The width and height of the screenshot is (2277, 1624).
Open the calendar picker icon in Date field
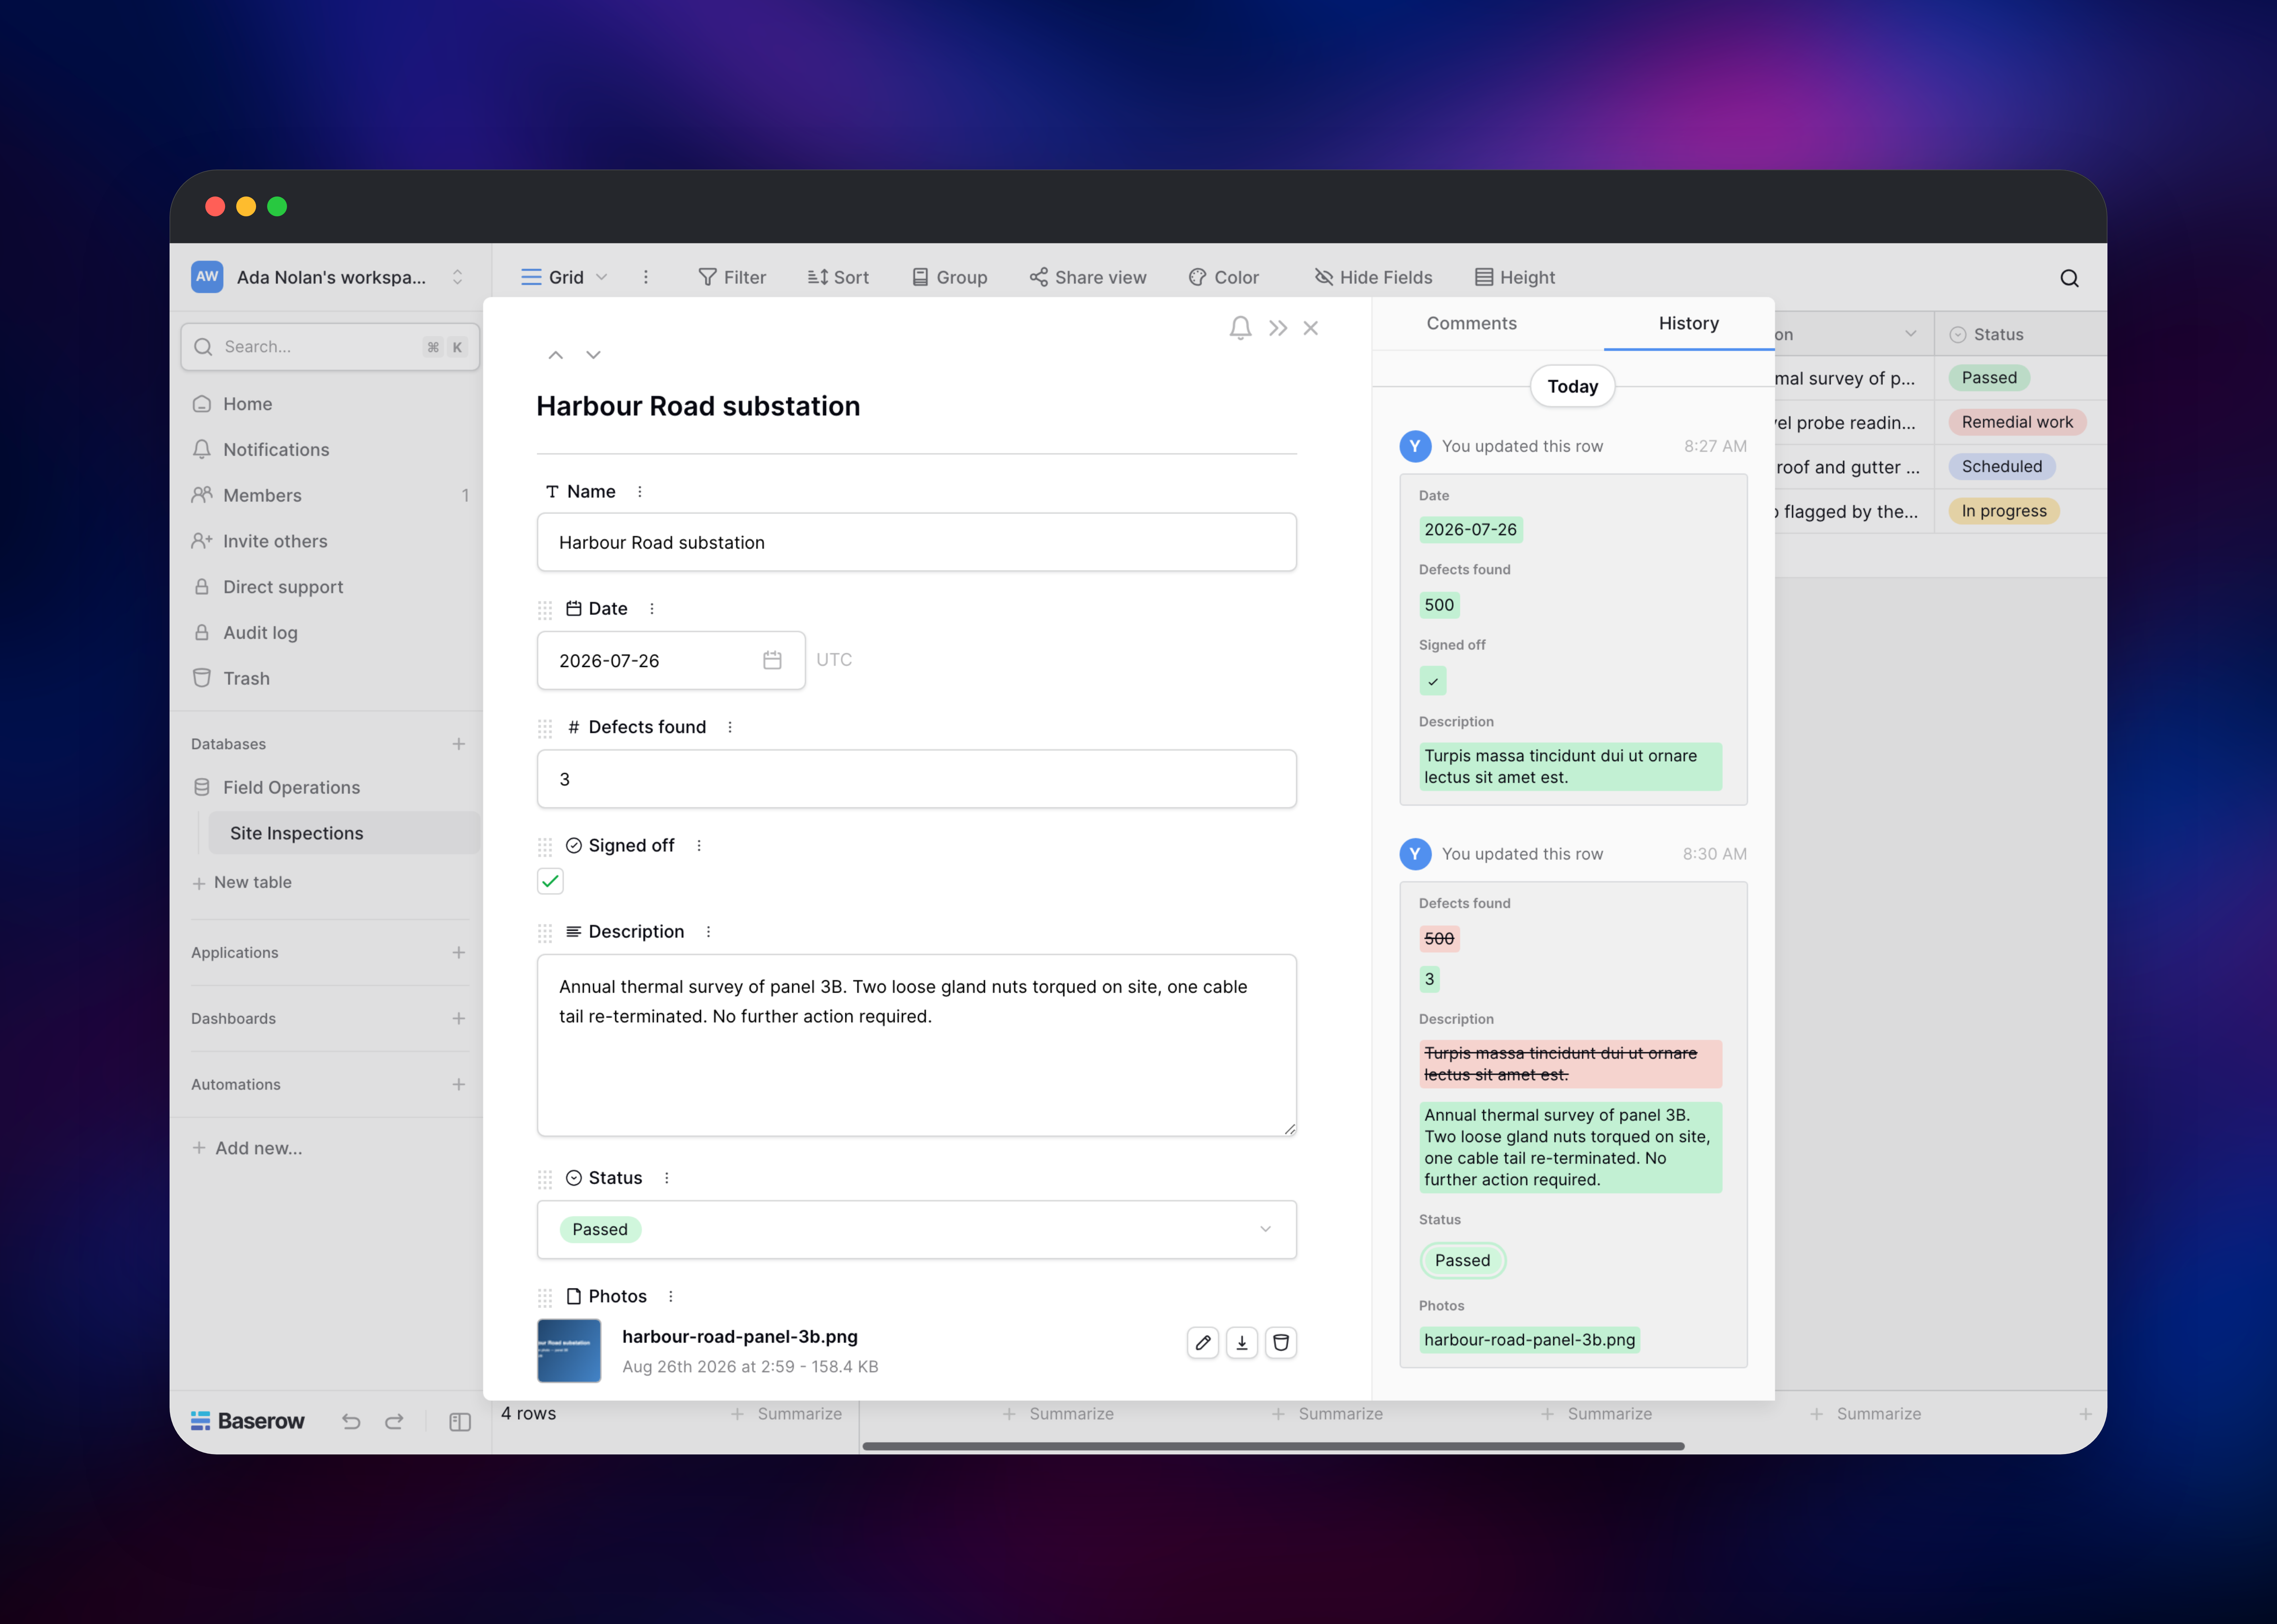[772, 660]
